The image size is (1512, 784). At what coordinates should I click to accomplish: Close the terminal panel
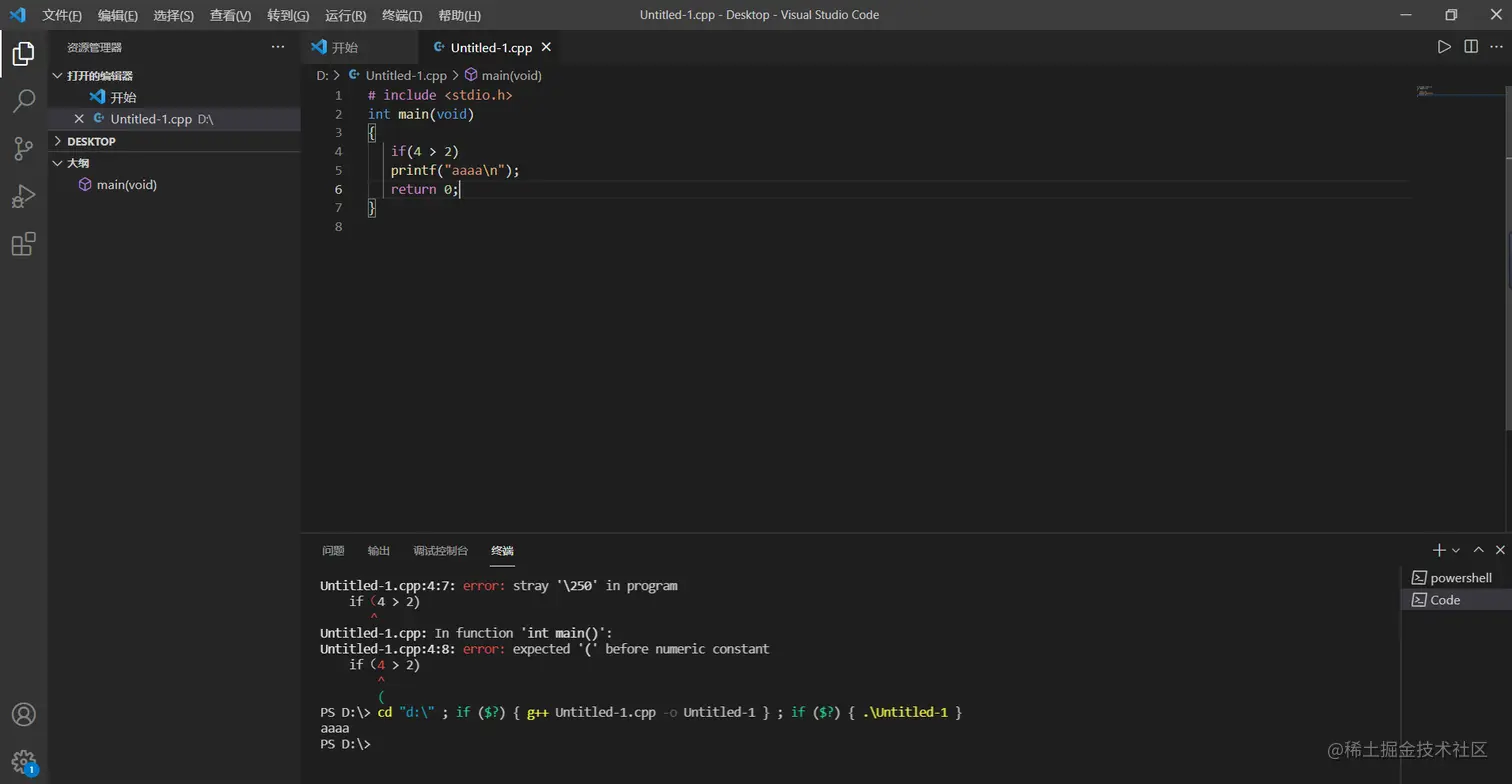1500,550
